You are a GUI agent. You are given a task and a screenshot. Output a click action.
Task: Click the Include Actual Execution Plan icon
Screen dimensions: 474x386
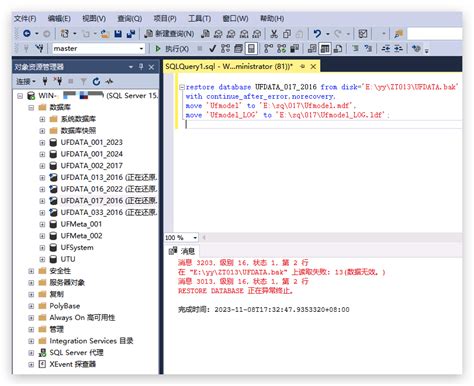268,49
